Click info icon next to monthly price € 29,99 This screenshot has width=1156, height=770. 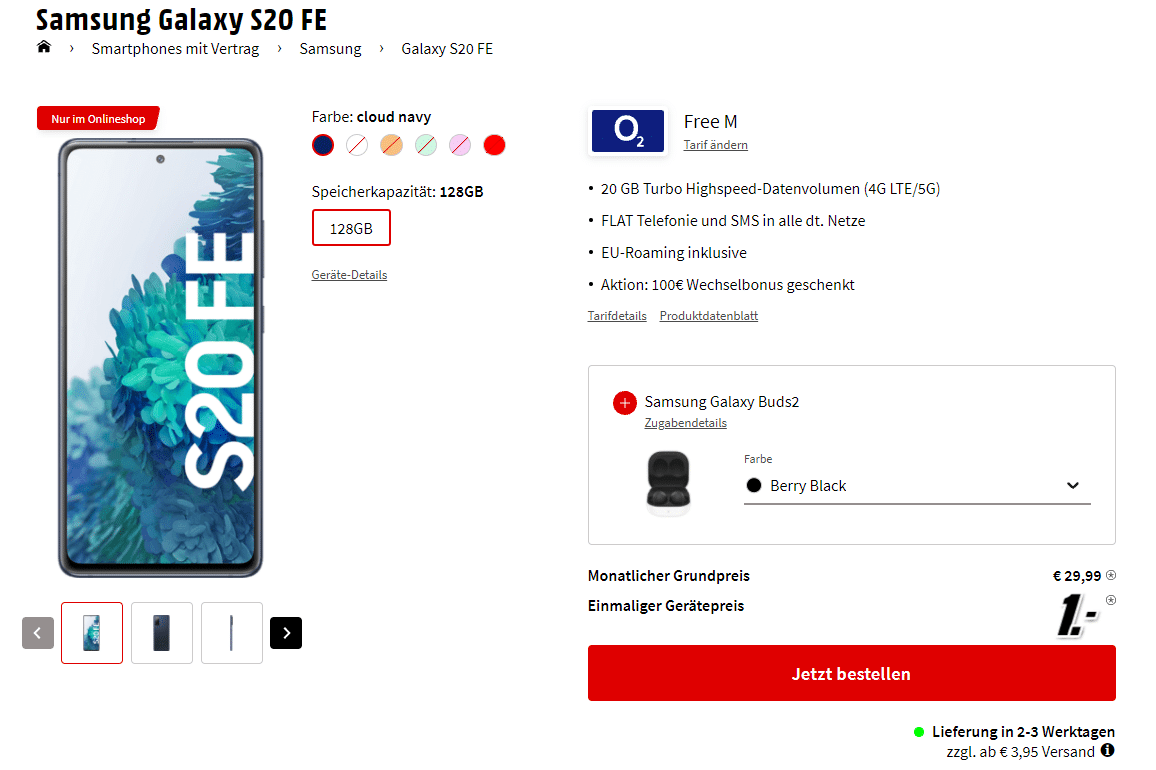coord(1111,575)
